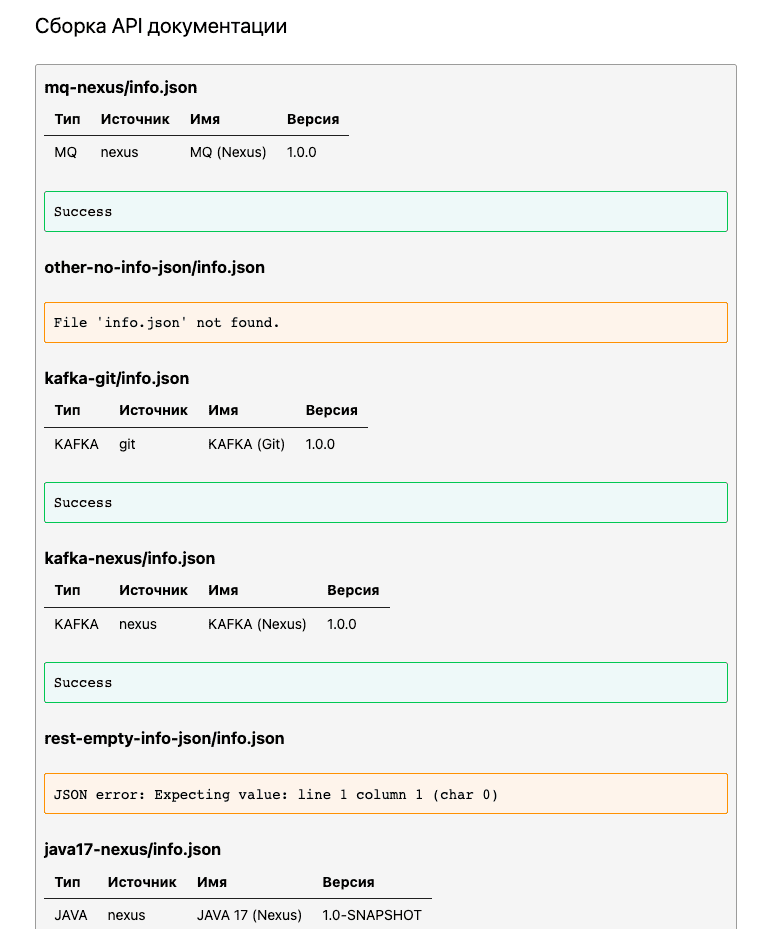Click the "1.0-SNAPSHOT" version cell
The width and height of the screenshot is (772, 929).
pyautogui.click(x=372, y=915)
